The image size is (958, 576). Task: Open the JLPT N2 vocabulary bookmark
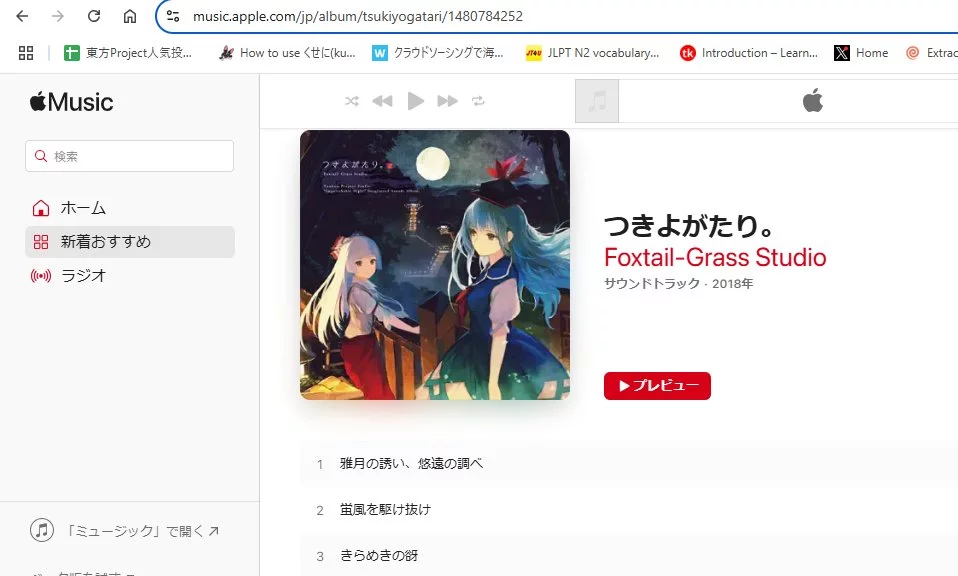593,53
